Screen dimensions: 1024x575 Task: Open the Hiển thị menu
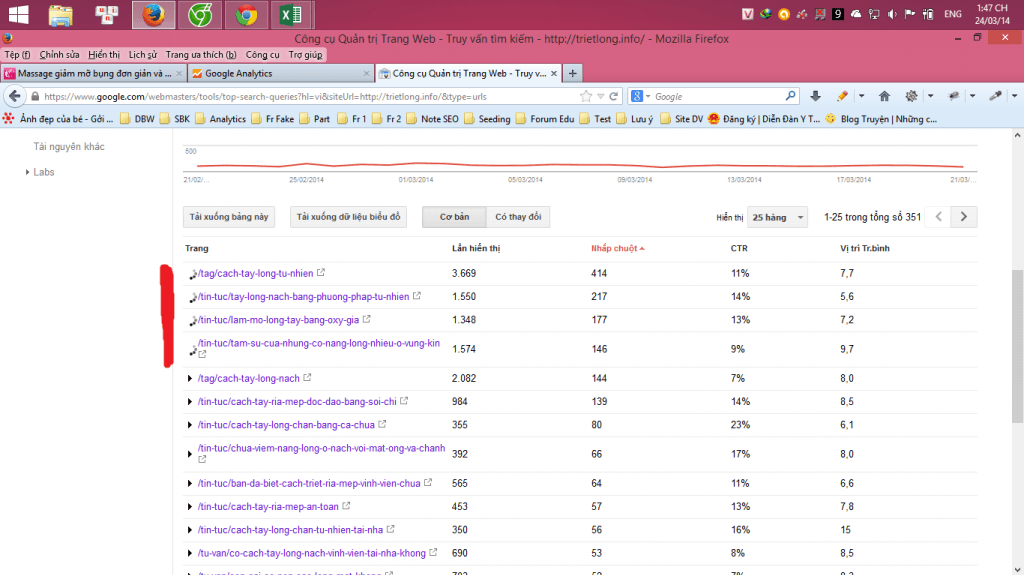click(x=104, y=55)
